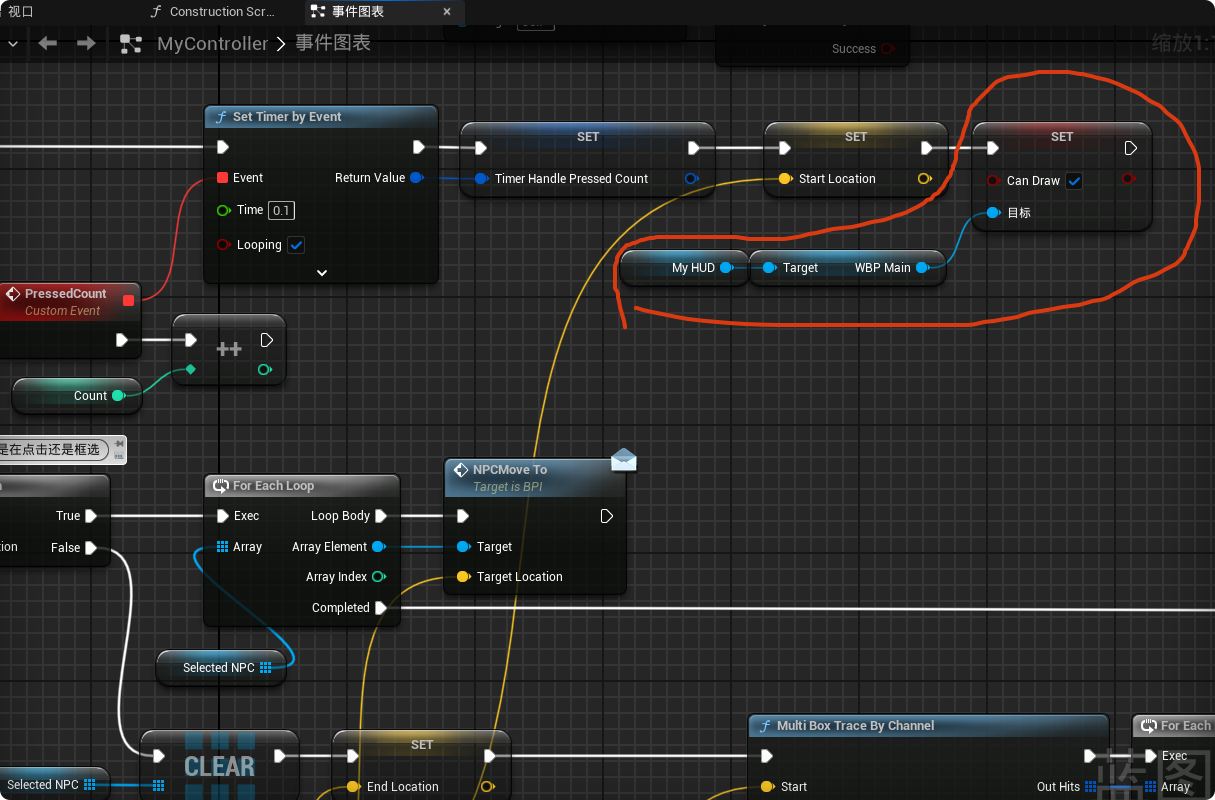Image resolution: width=1215 pixels, height=800 pixels.
Task: Expand the Set Timer by Event node
Action: point(322,272)
